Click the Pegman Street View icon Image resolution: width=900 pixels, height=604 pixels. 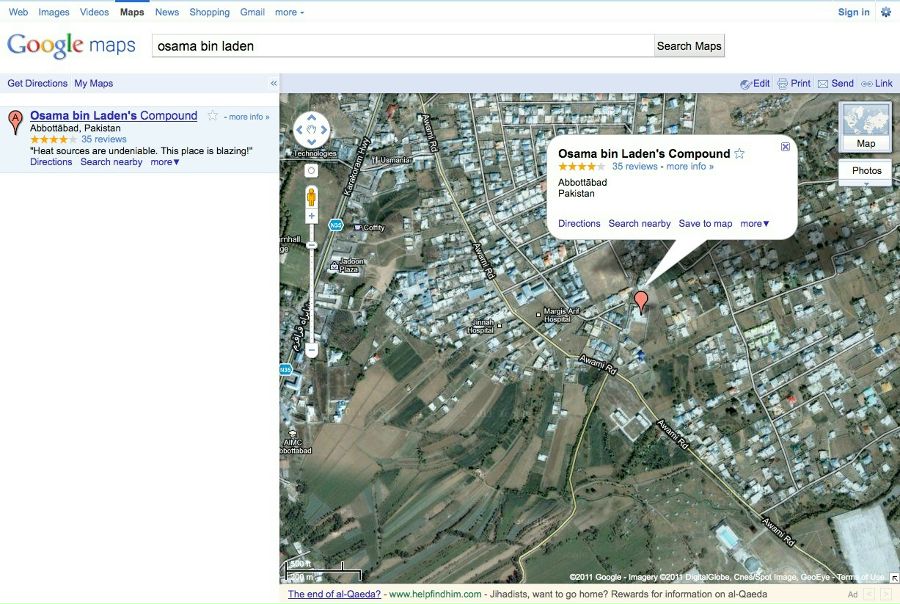[311, 194]
